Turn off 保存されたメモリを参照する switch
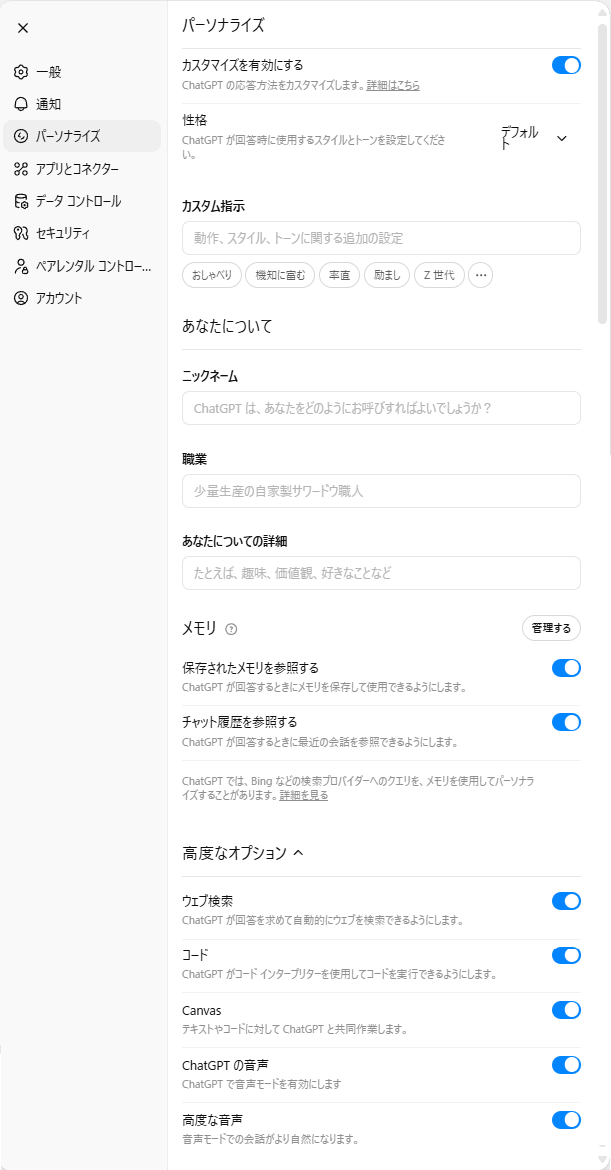This screenshot has width=611, height=1170. 566,668
